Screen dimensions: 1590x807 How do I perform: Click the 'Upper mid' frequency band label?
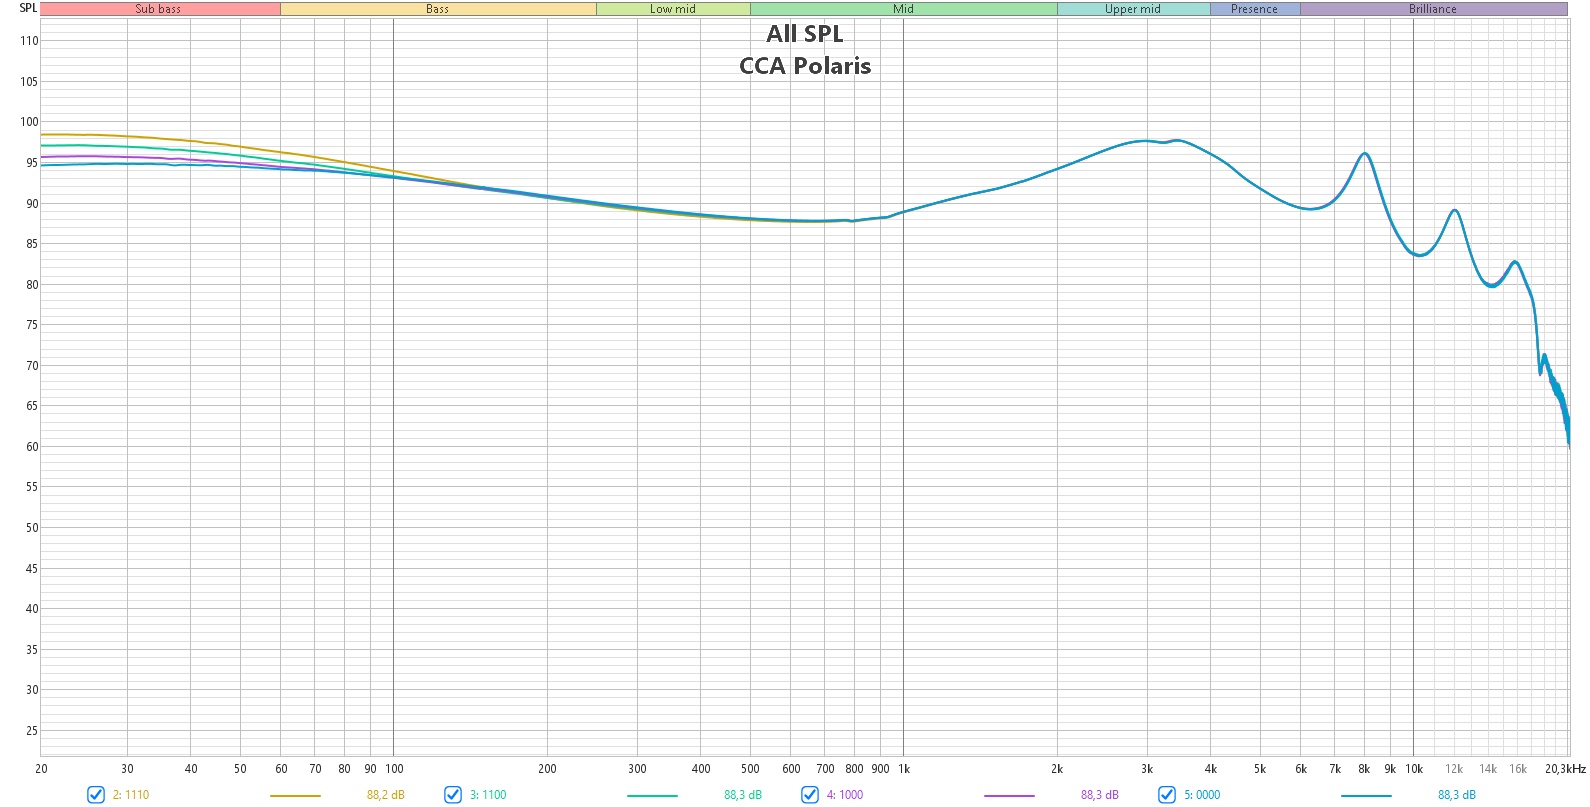(x=1133, y=9)
